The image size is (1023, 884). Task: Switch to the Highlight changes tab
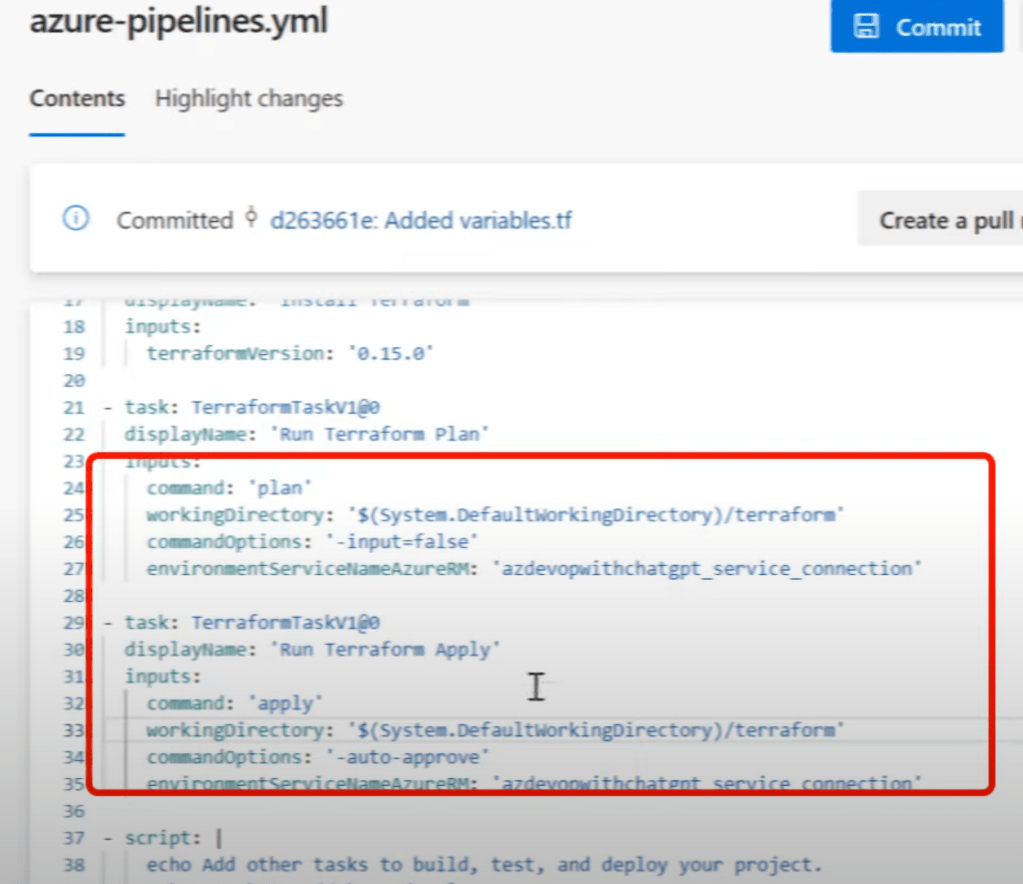click(x=248, y=99)
